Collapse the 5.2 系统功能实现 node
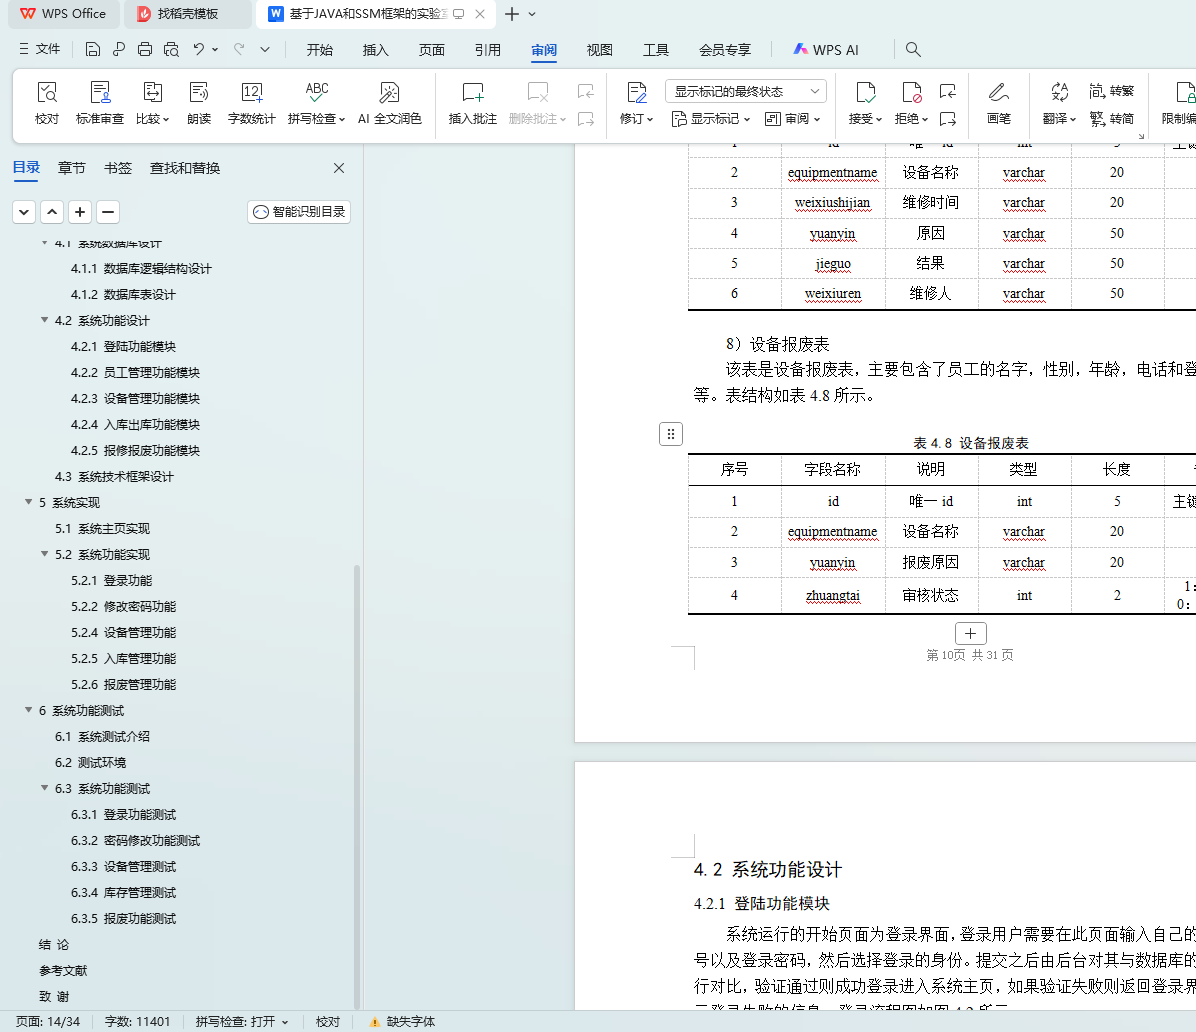Image resolution: width=1196 pixels, height=1032 pixels. tap(44, 554)
